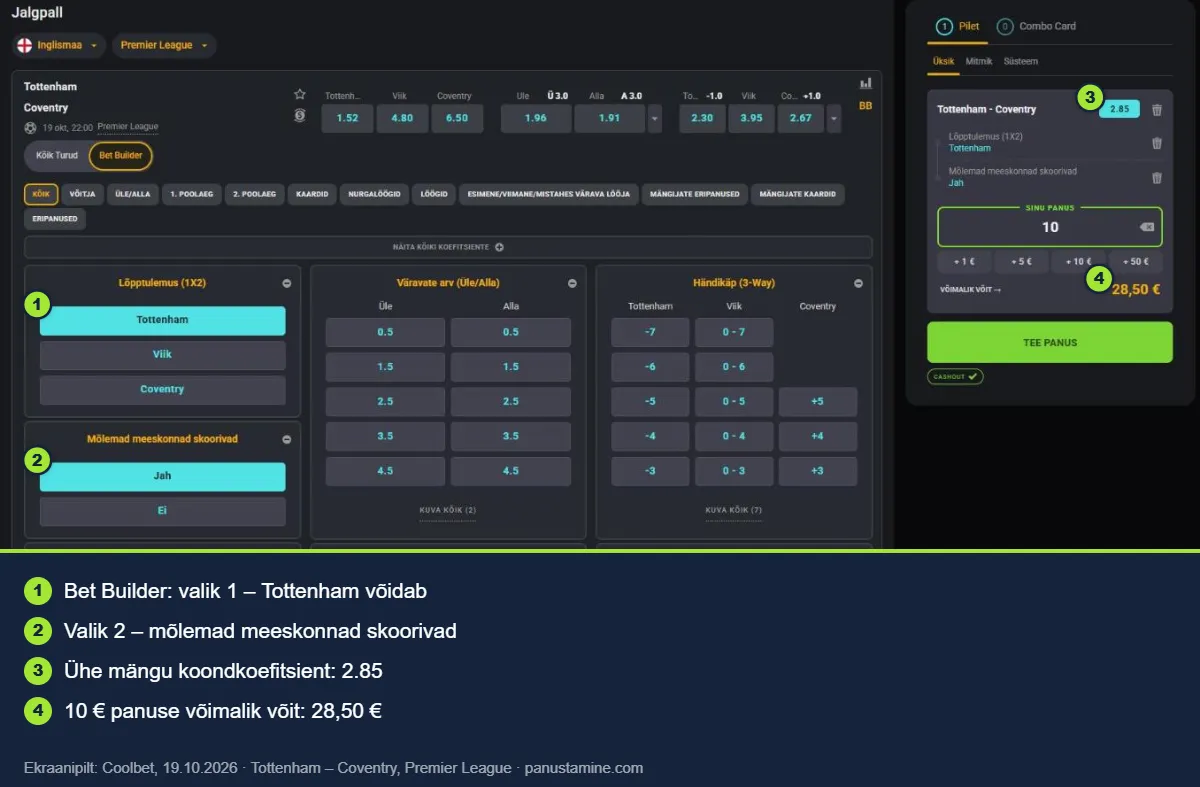Open match statistics bar chart icon
The width and height of the screenshot is (1200, 787).
[865, 83]
